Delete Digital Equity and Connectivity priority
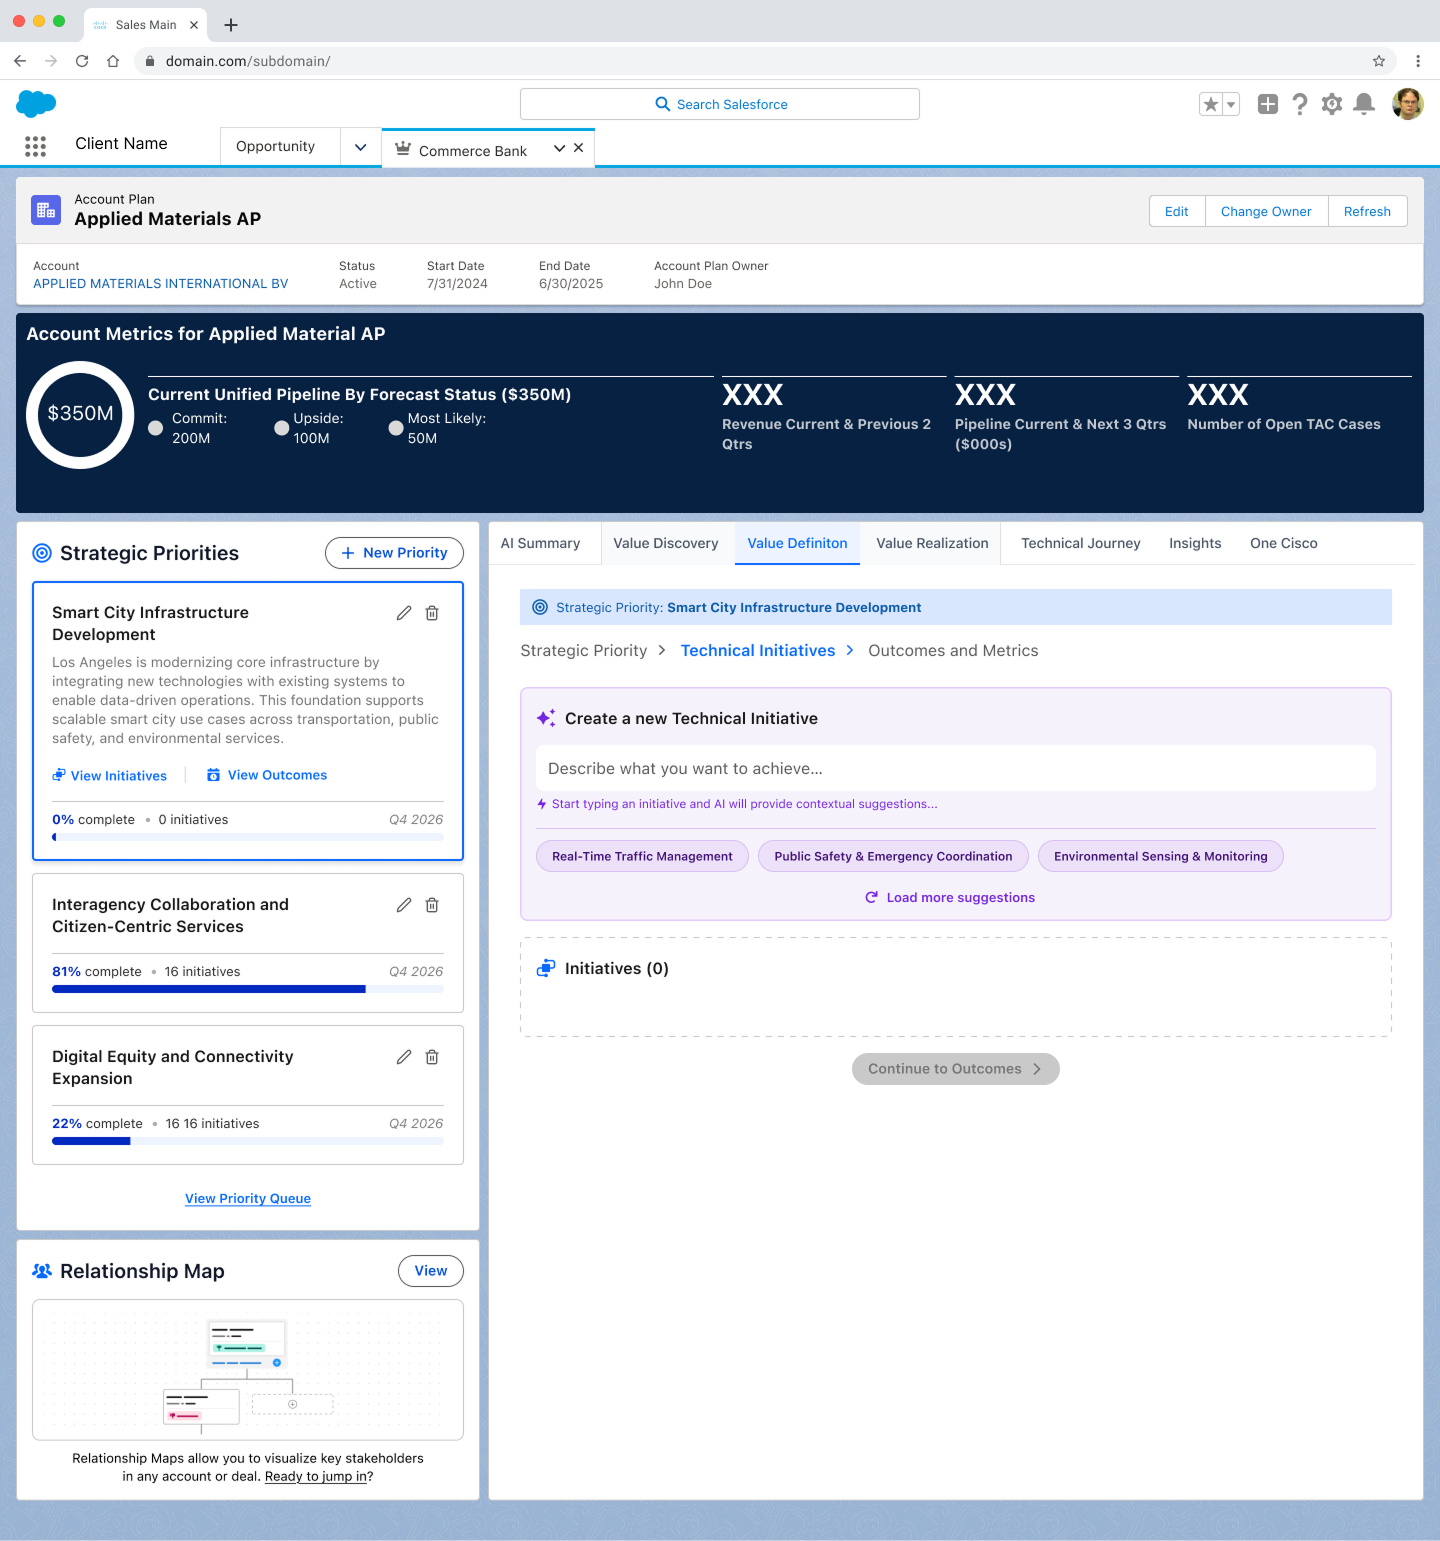The image size is (1440, 1541). (432, 1057)
